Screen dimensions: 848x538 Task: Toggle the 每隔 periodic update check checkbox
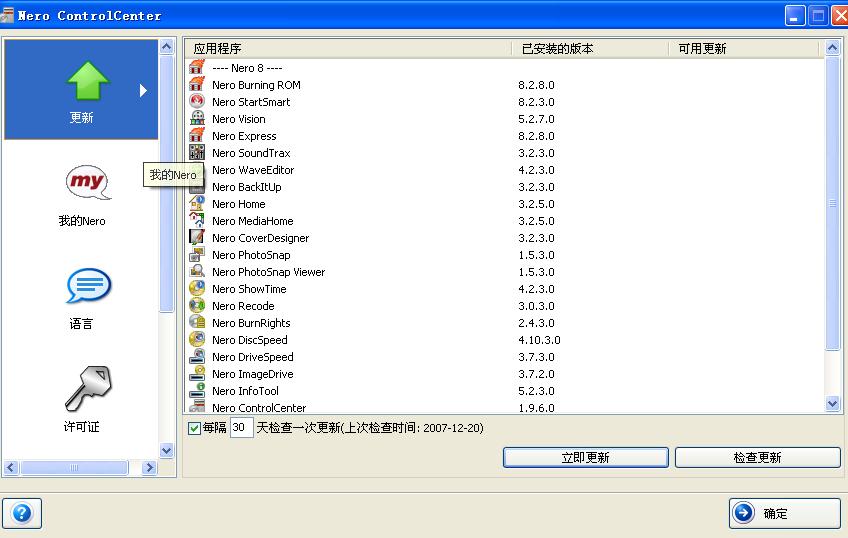[x=194, y=428]
